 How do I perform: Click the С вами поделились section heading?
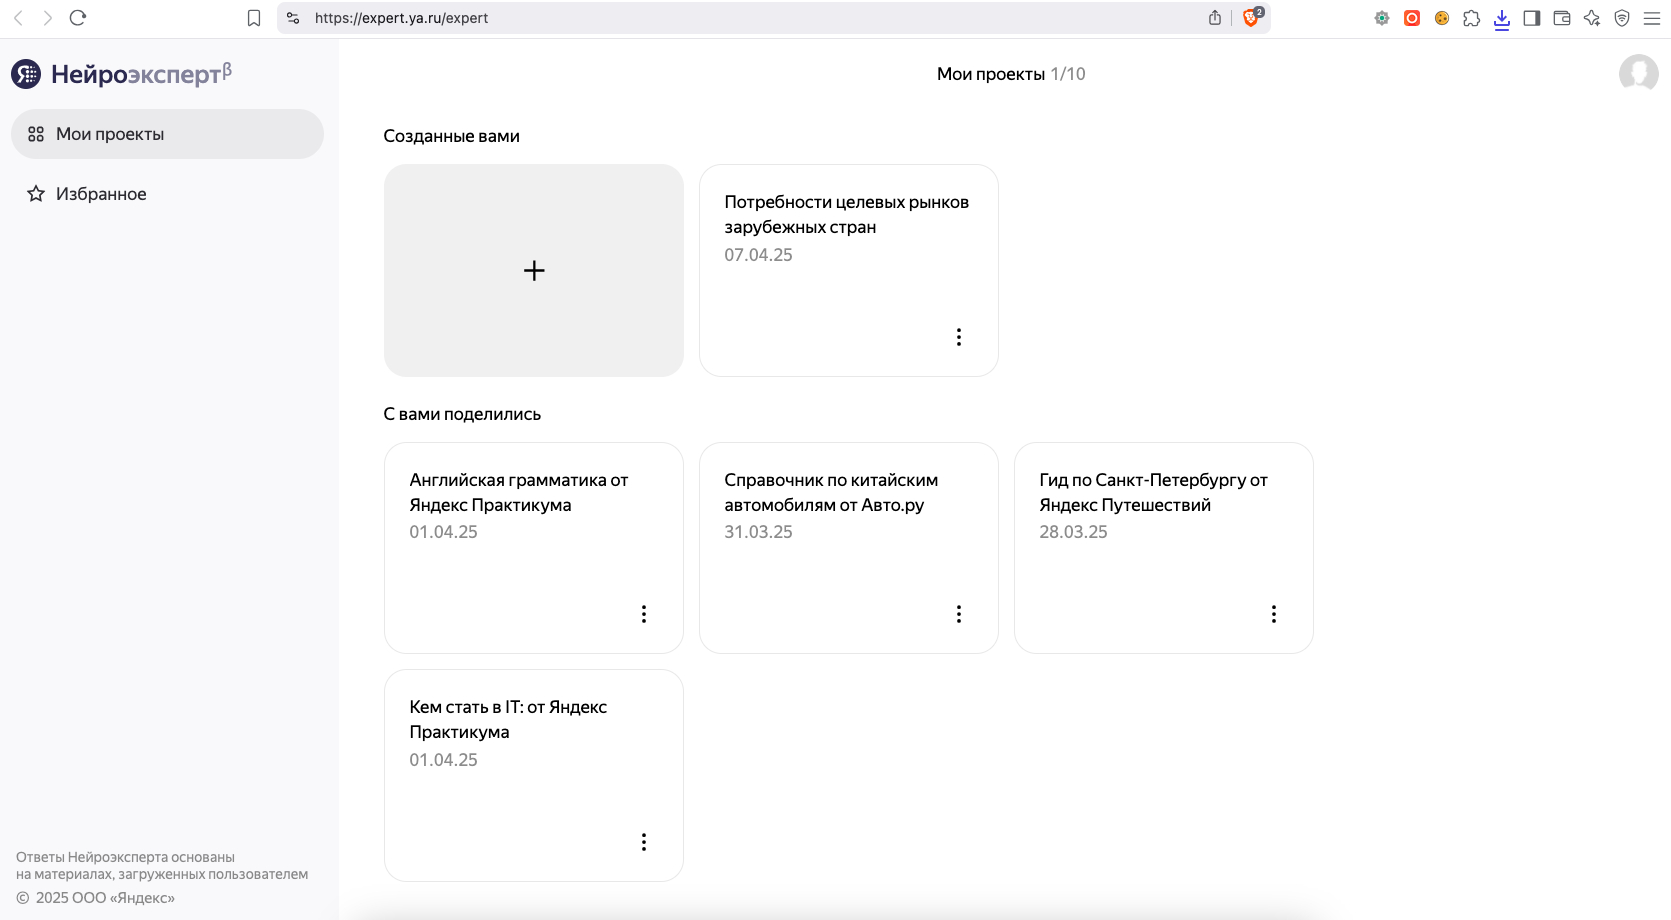click(x=462, y=414)
